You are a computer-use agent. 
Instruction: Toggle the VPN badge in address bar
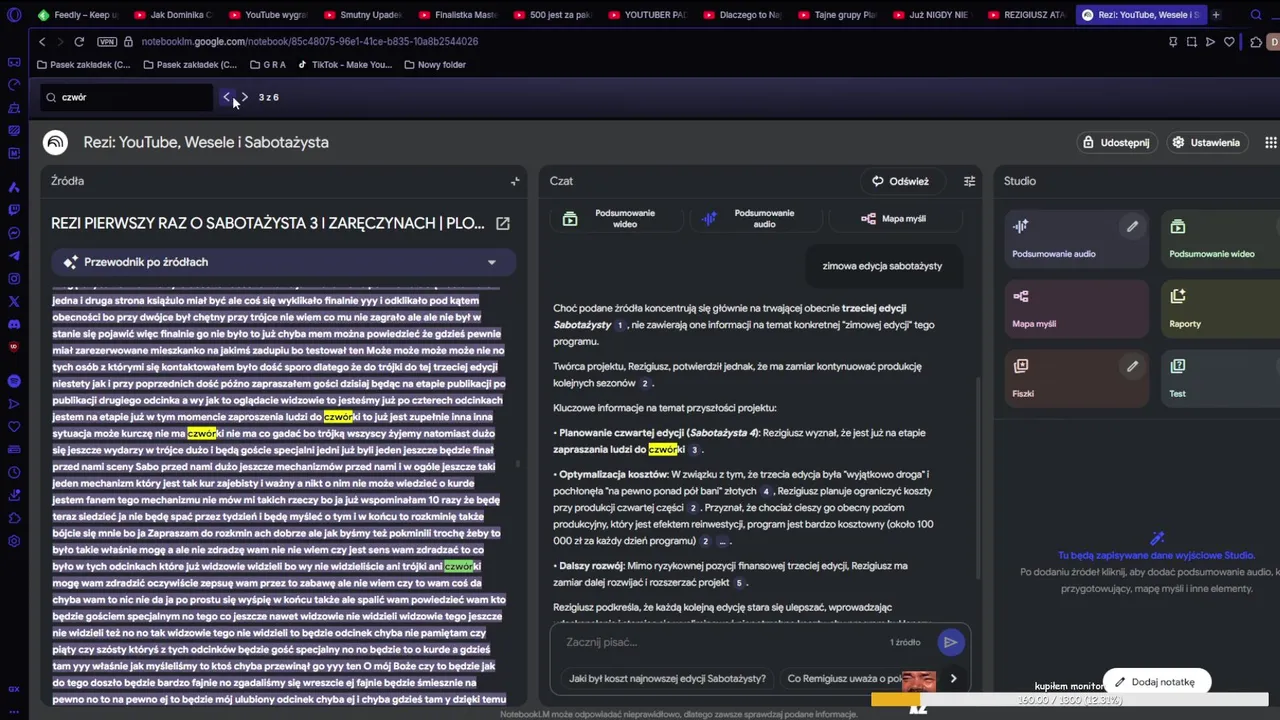tap(107, 42)
